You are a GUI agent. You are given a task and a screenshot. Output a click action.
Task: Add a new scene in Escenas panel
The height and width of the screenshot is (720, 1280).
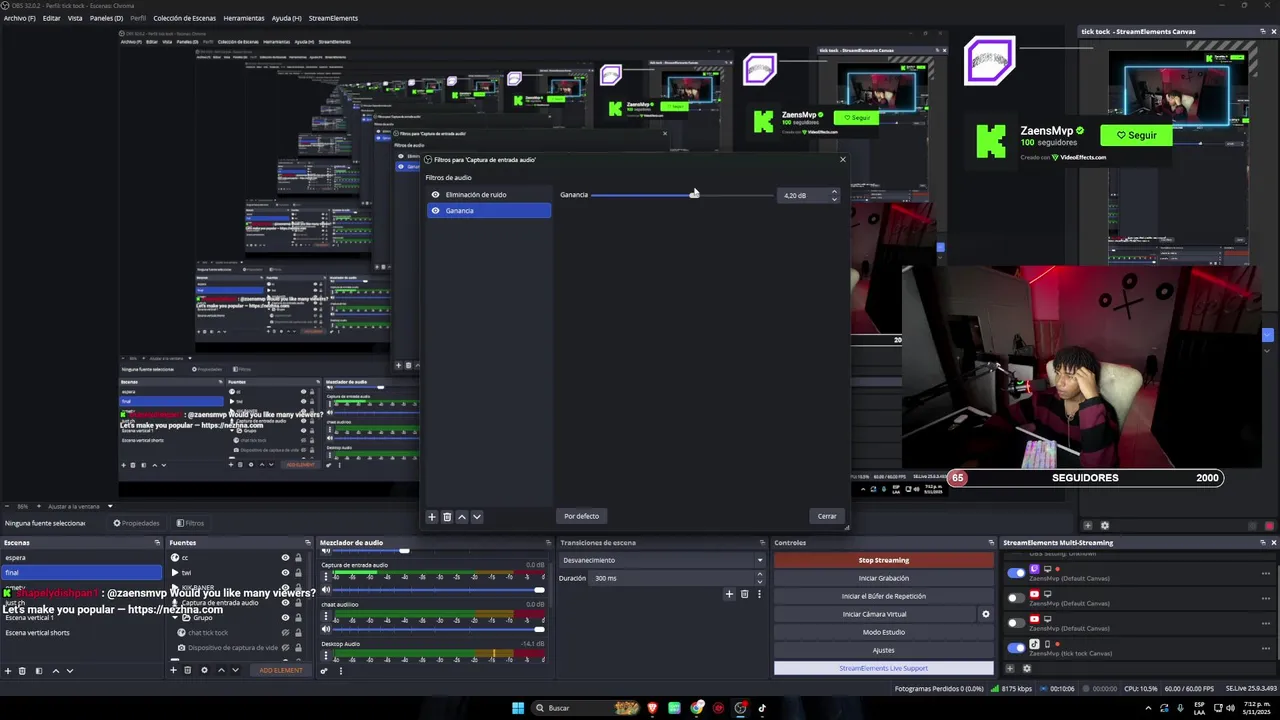(8, 670)
